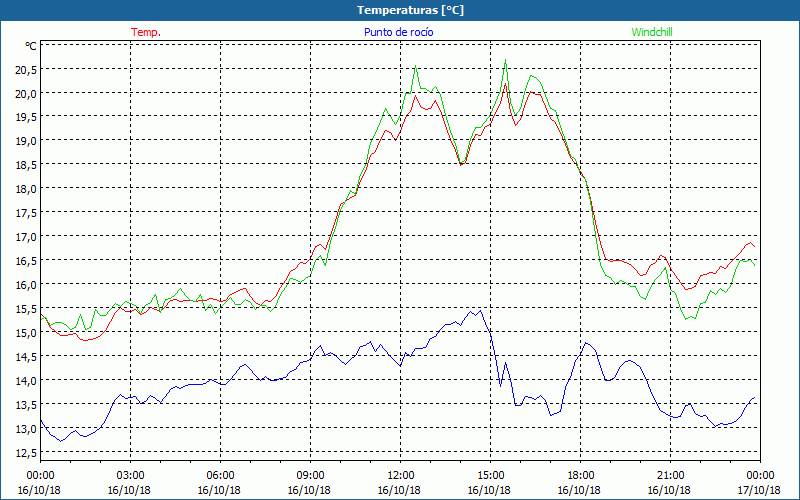Click the blue dew point peak before 15:00
This screenshot has width=800, height=500.
click(480, 311)
